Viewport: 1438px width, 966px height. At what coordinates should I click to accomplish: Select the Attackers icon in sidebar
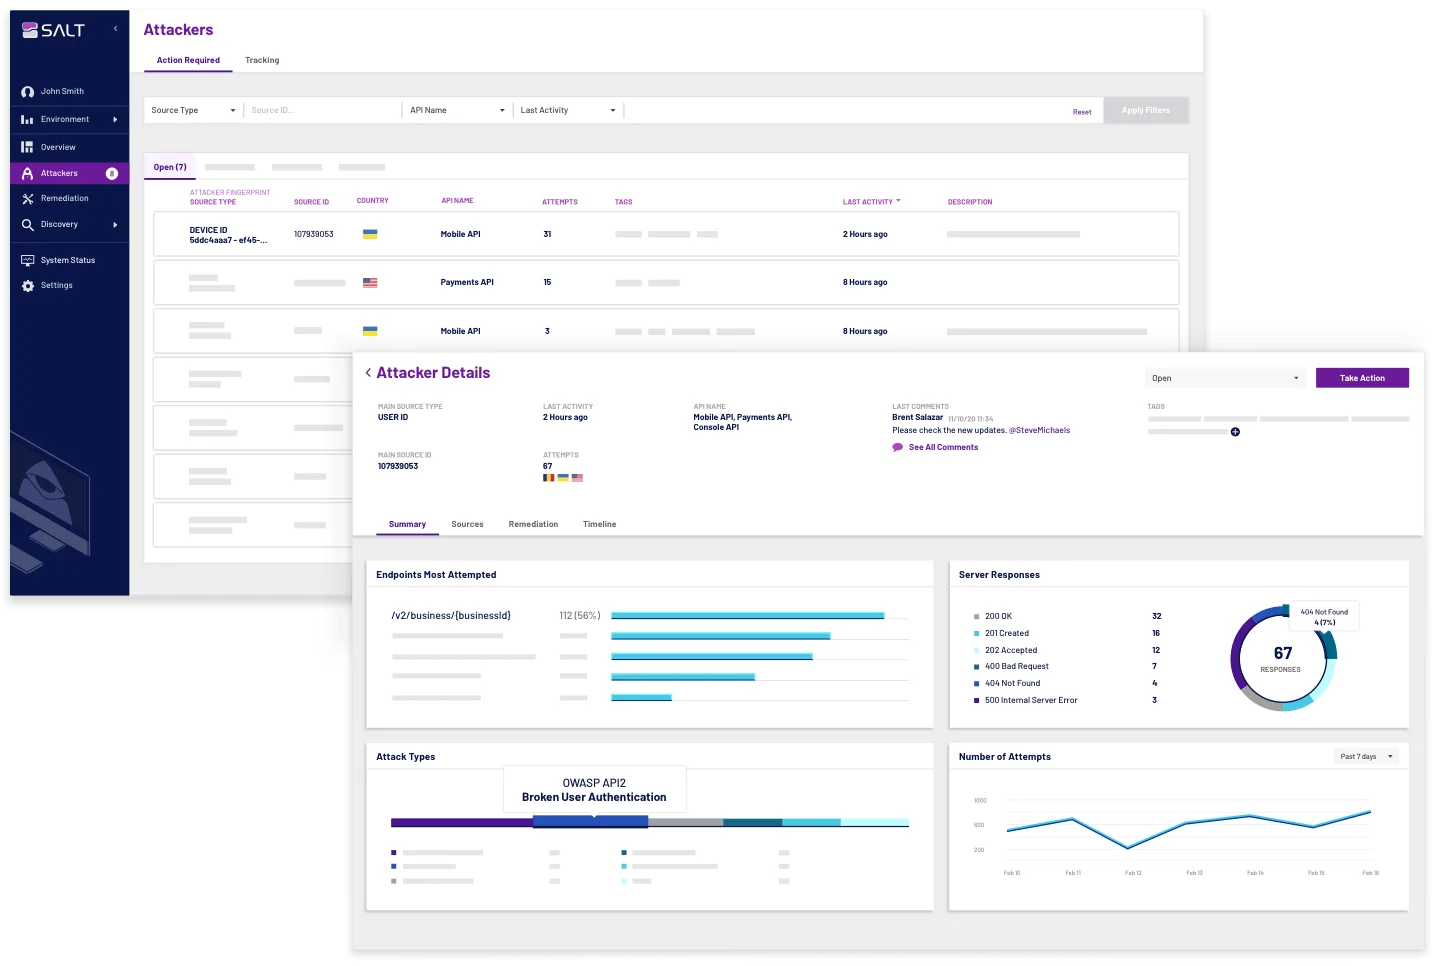click(27, 172)
